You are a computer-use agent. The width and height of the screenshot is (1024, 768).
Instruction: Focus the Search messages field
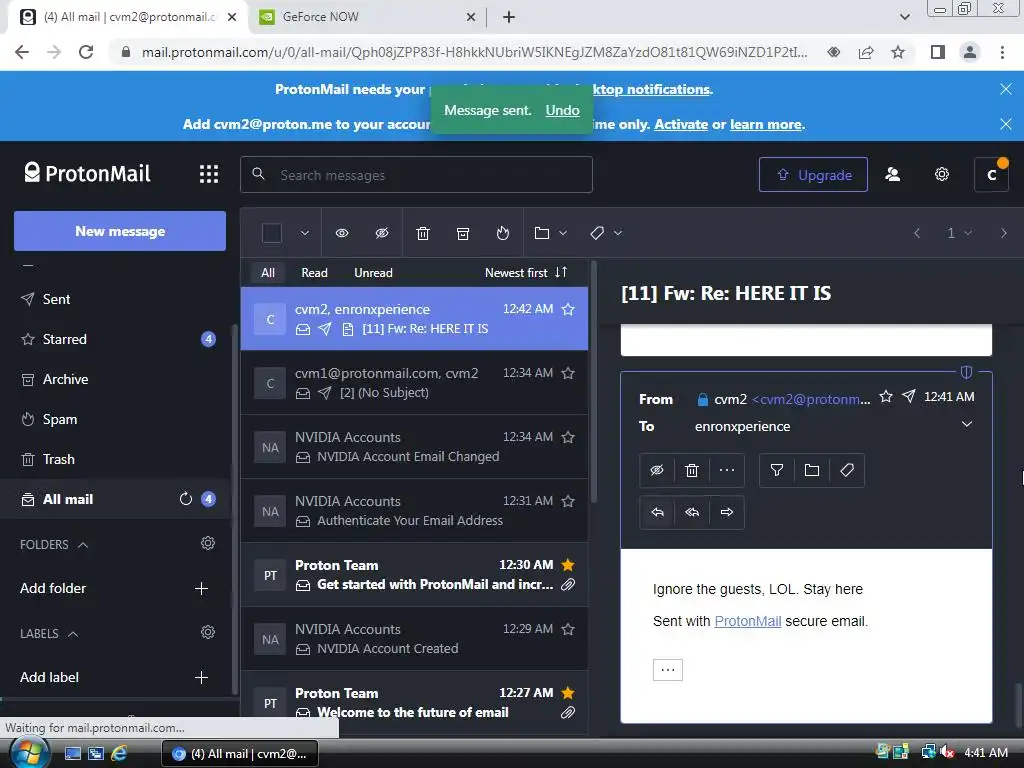click(x=416, y=174)
